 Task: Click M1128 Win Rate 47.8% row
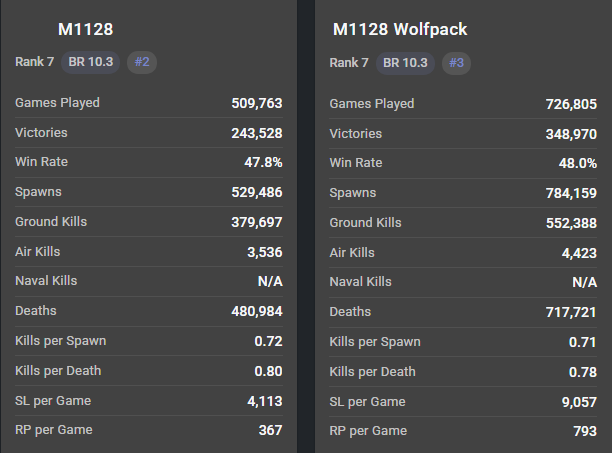(149, 162)
